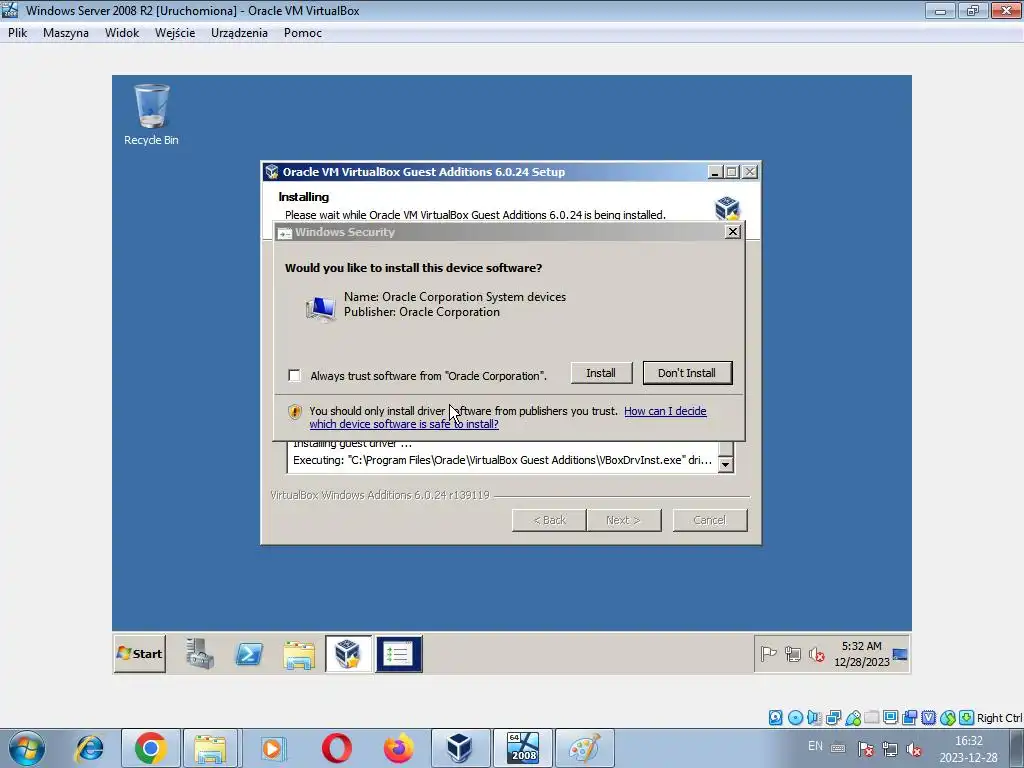Viewport: 1024px width, 768px height.
Task: Close the Windows Security dialog
Action: click(x=733, y=232)
